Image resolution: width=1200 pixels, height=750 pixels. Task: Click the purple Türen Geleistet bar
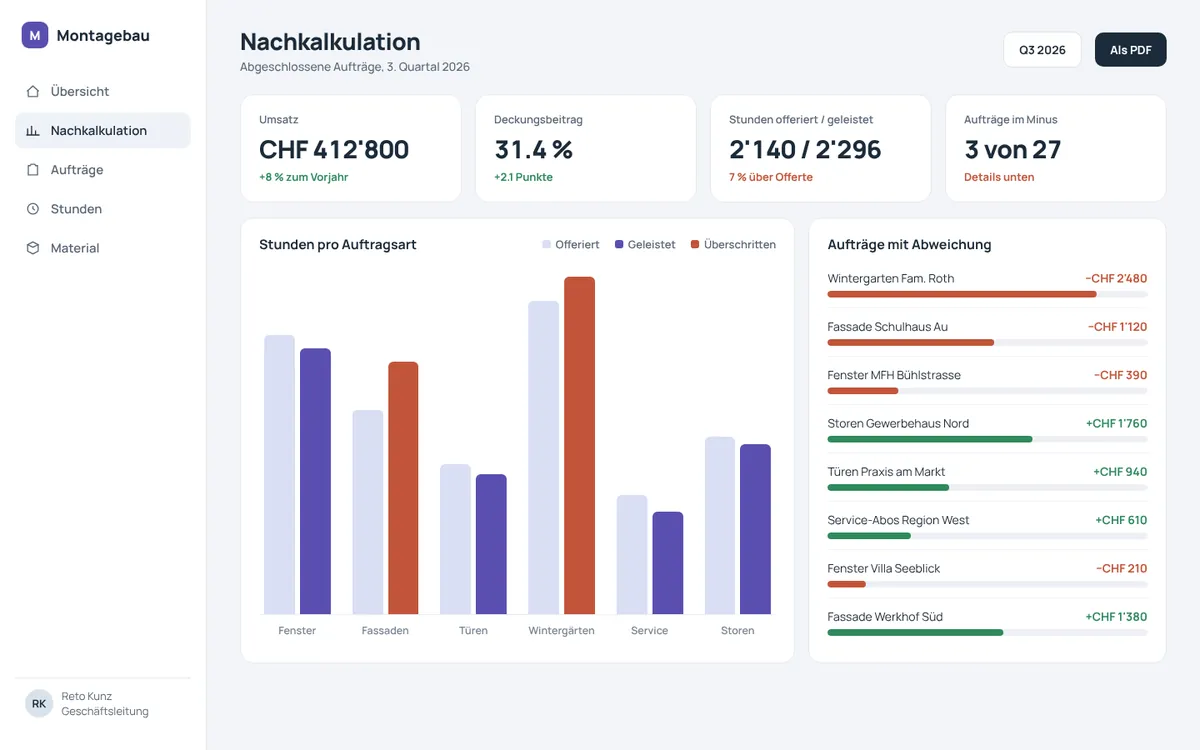point(491,544)
